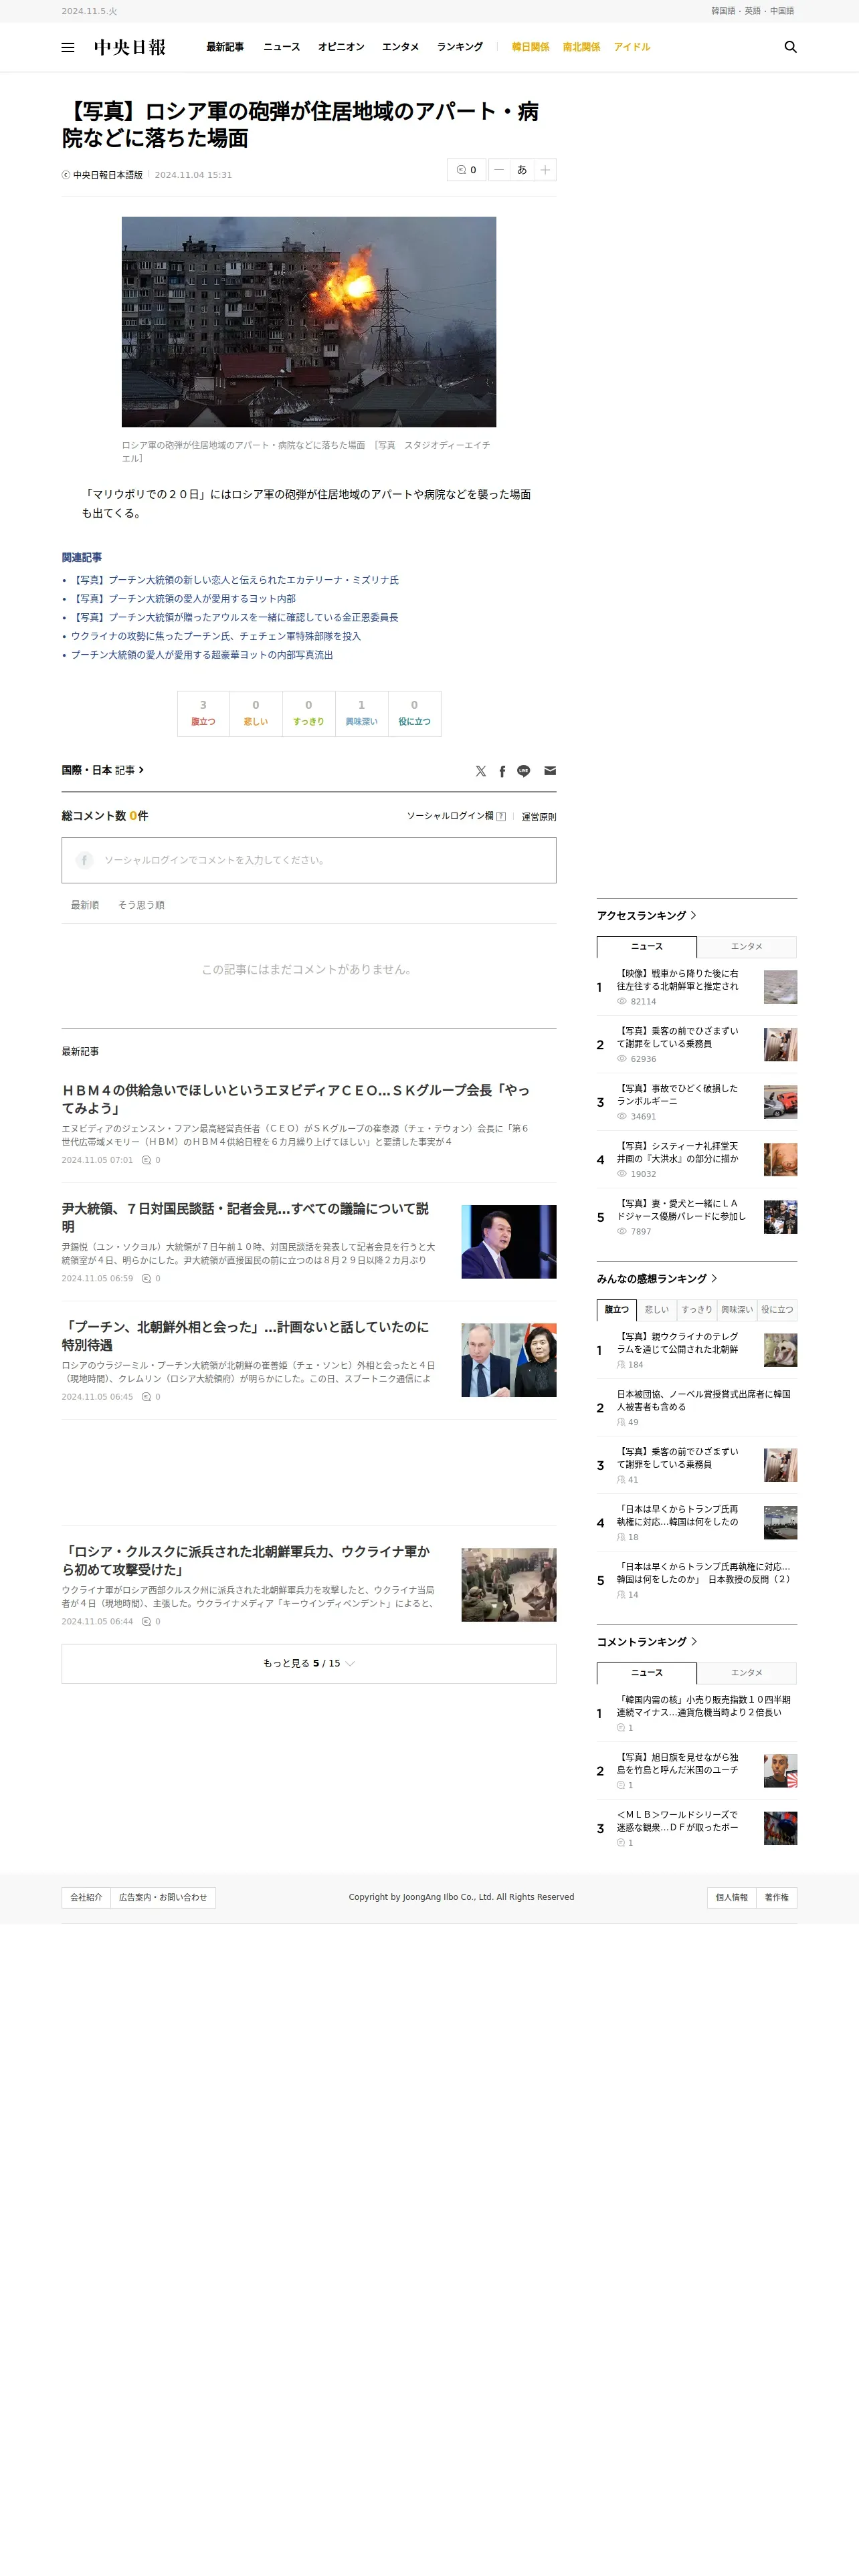React with 悲しい

(x=256, y=713)
